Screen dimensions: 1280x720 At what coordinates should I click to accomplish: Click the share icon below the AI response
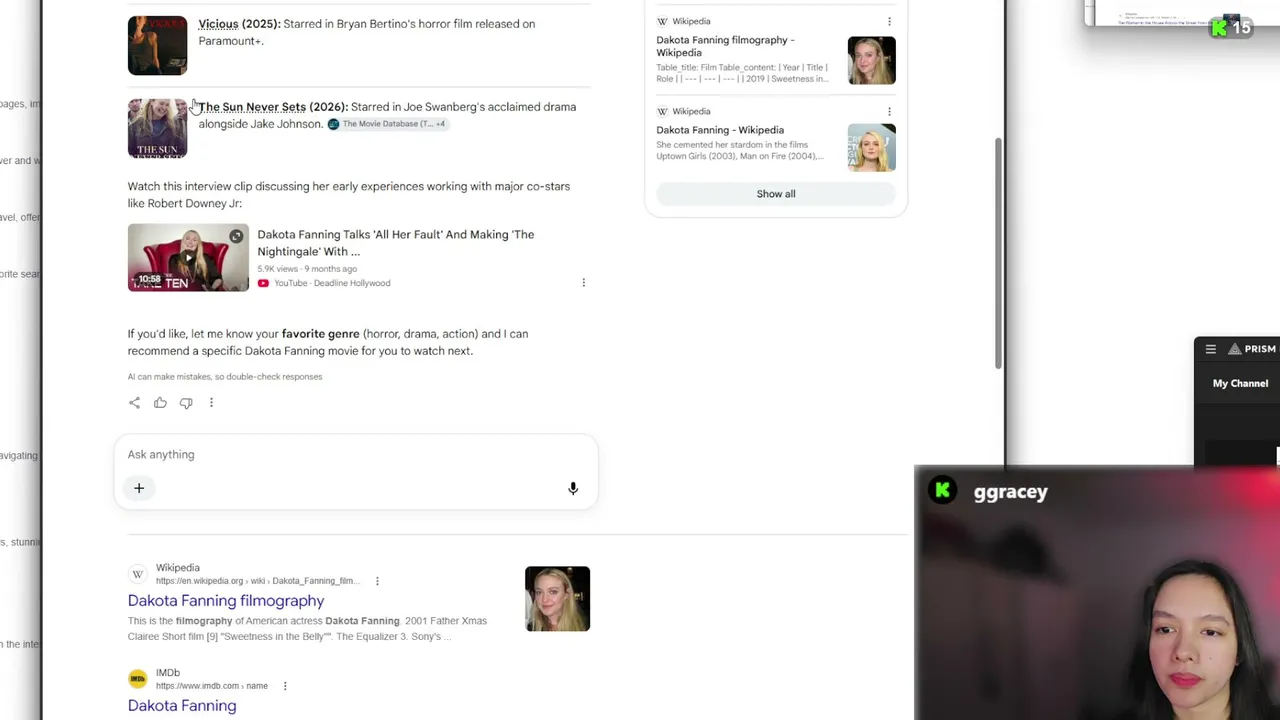pyautogui.click(x=134, y=403)
